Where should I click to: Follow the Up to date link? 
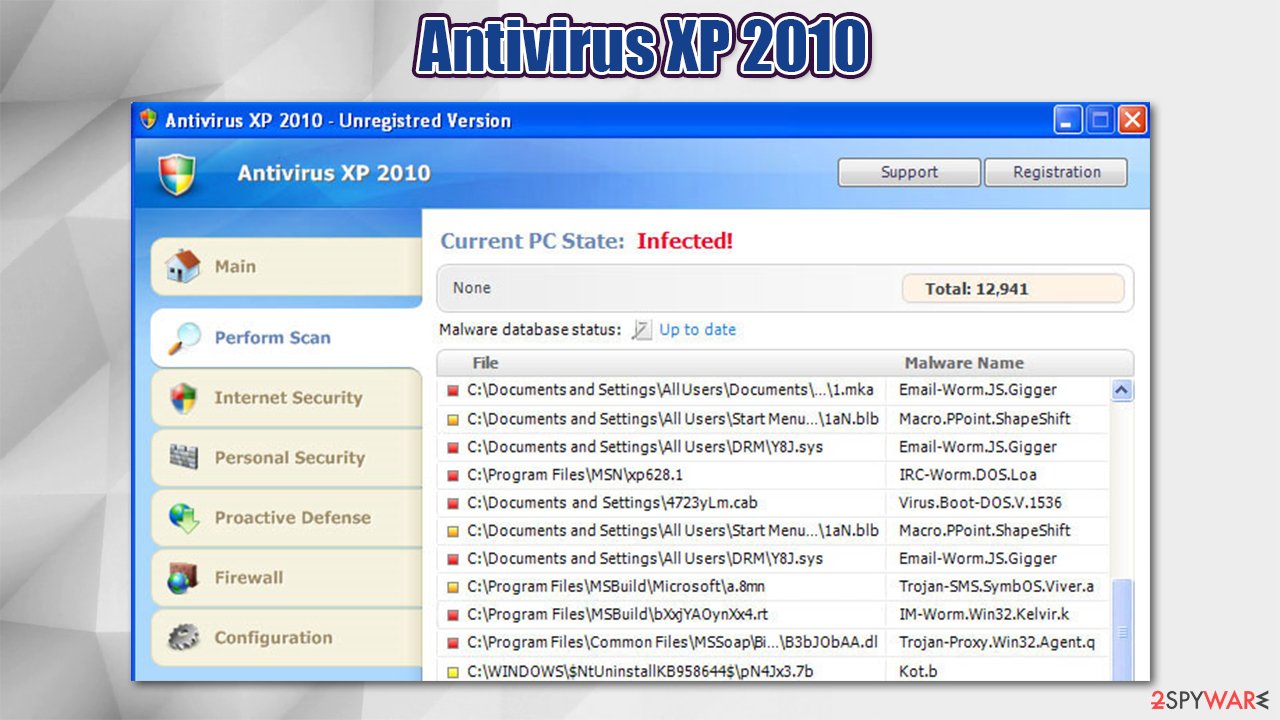click(x=697, y=329)
